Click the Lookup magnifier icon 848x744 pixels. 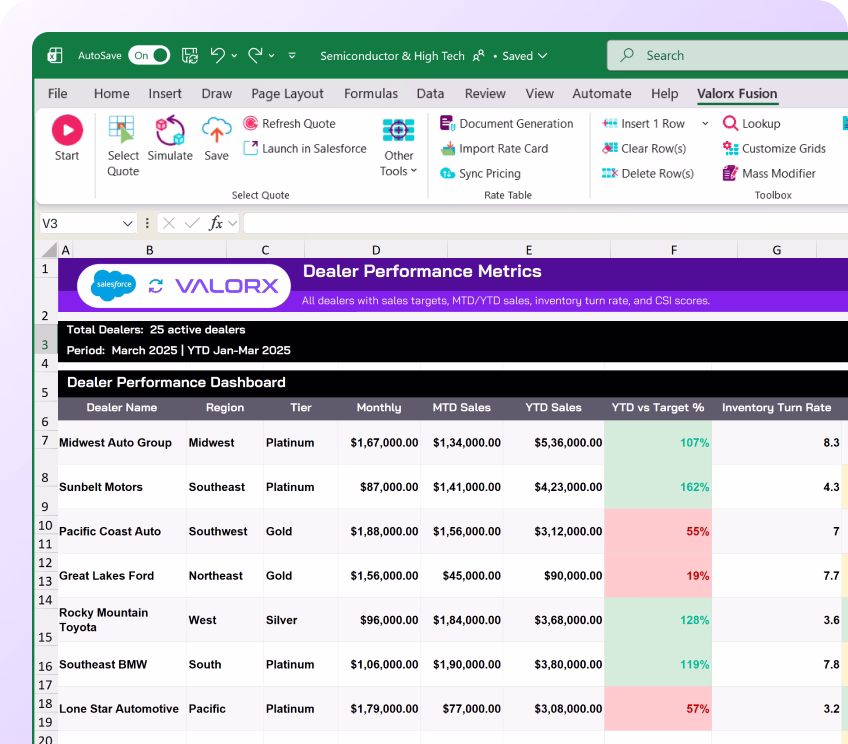coord(730,123)
